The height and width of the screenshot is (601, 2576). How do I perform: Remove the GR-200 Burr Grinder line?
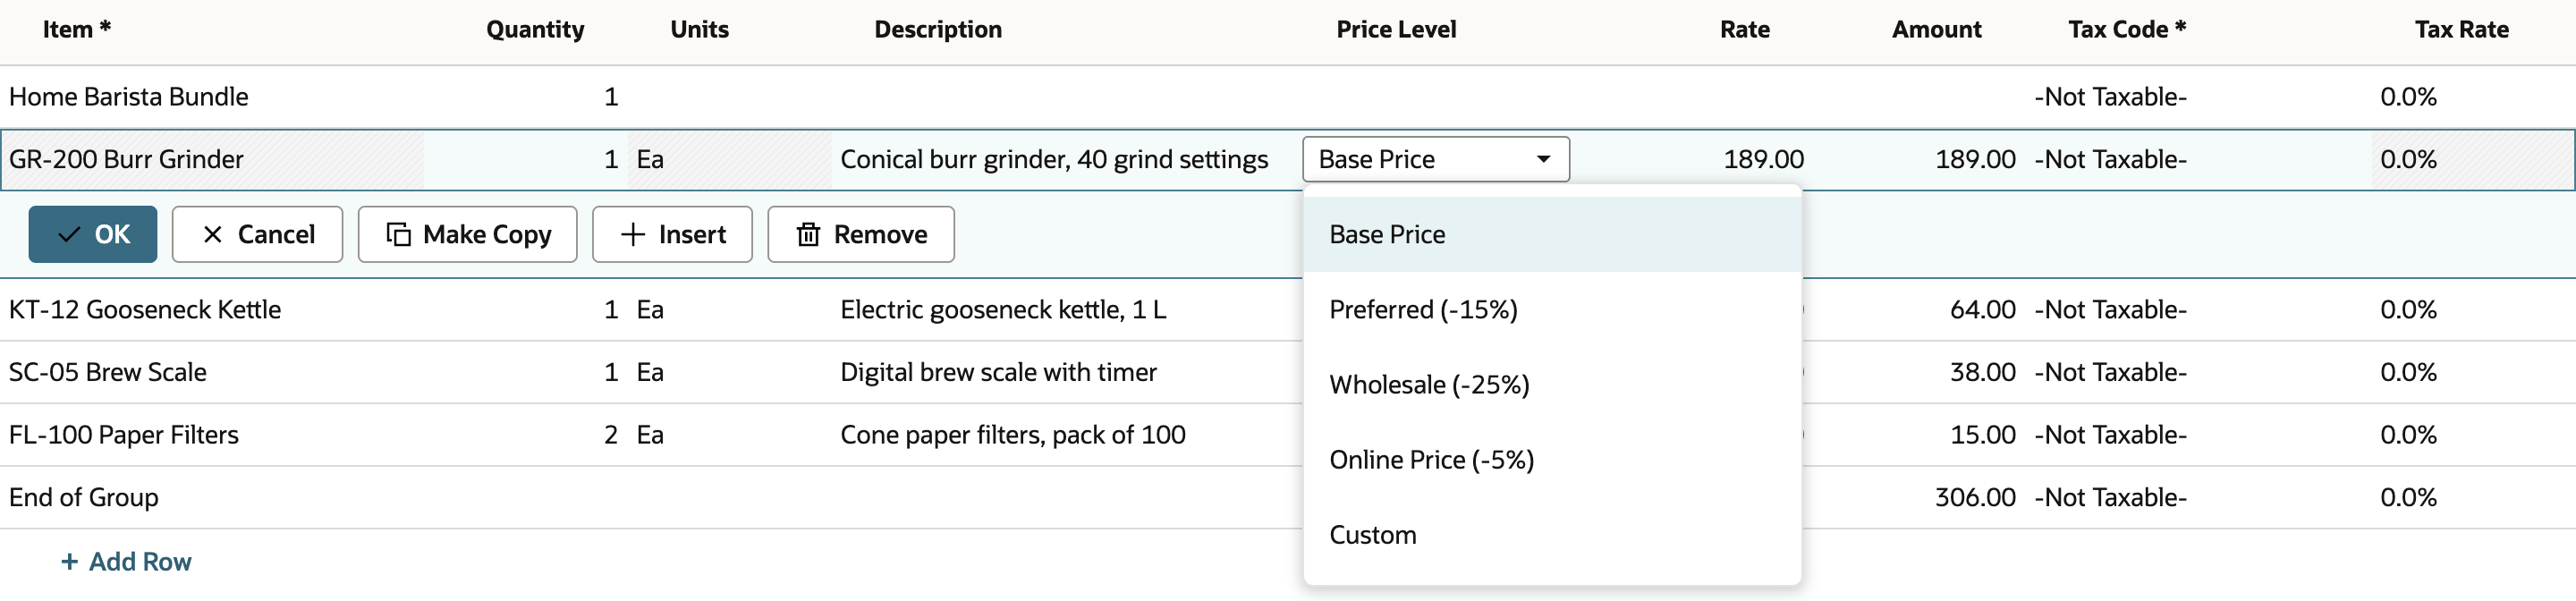pos(861,234)
